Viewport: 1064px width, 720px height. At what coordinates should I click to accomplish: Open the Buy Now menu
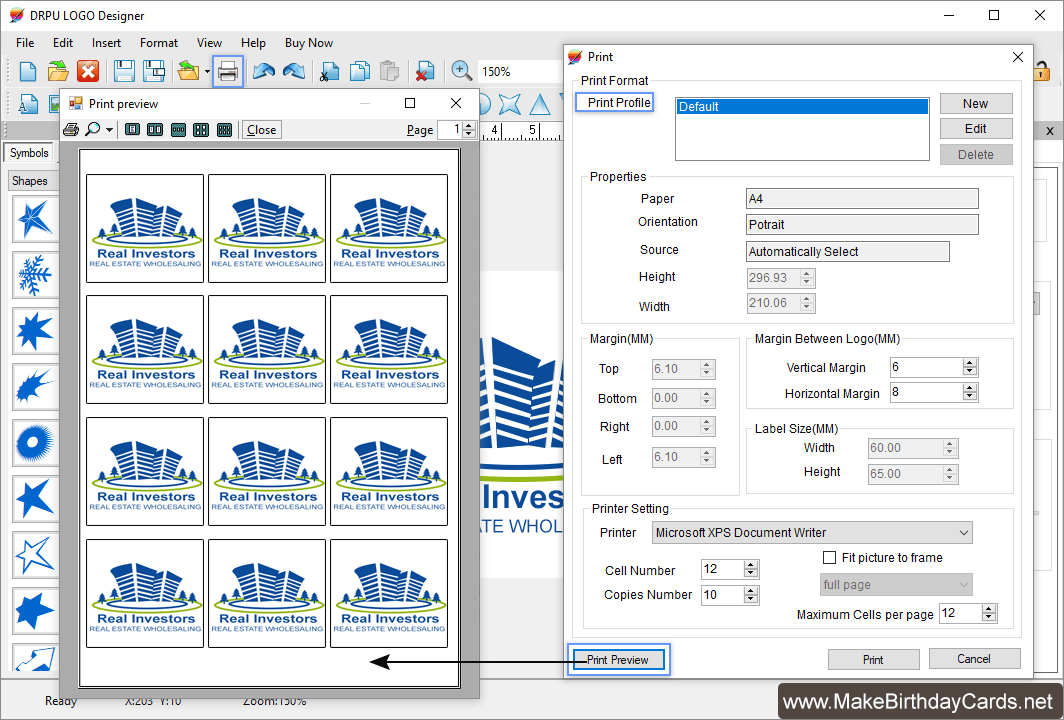click(309, 43)
